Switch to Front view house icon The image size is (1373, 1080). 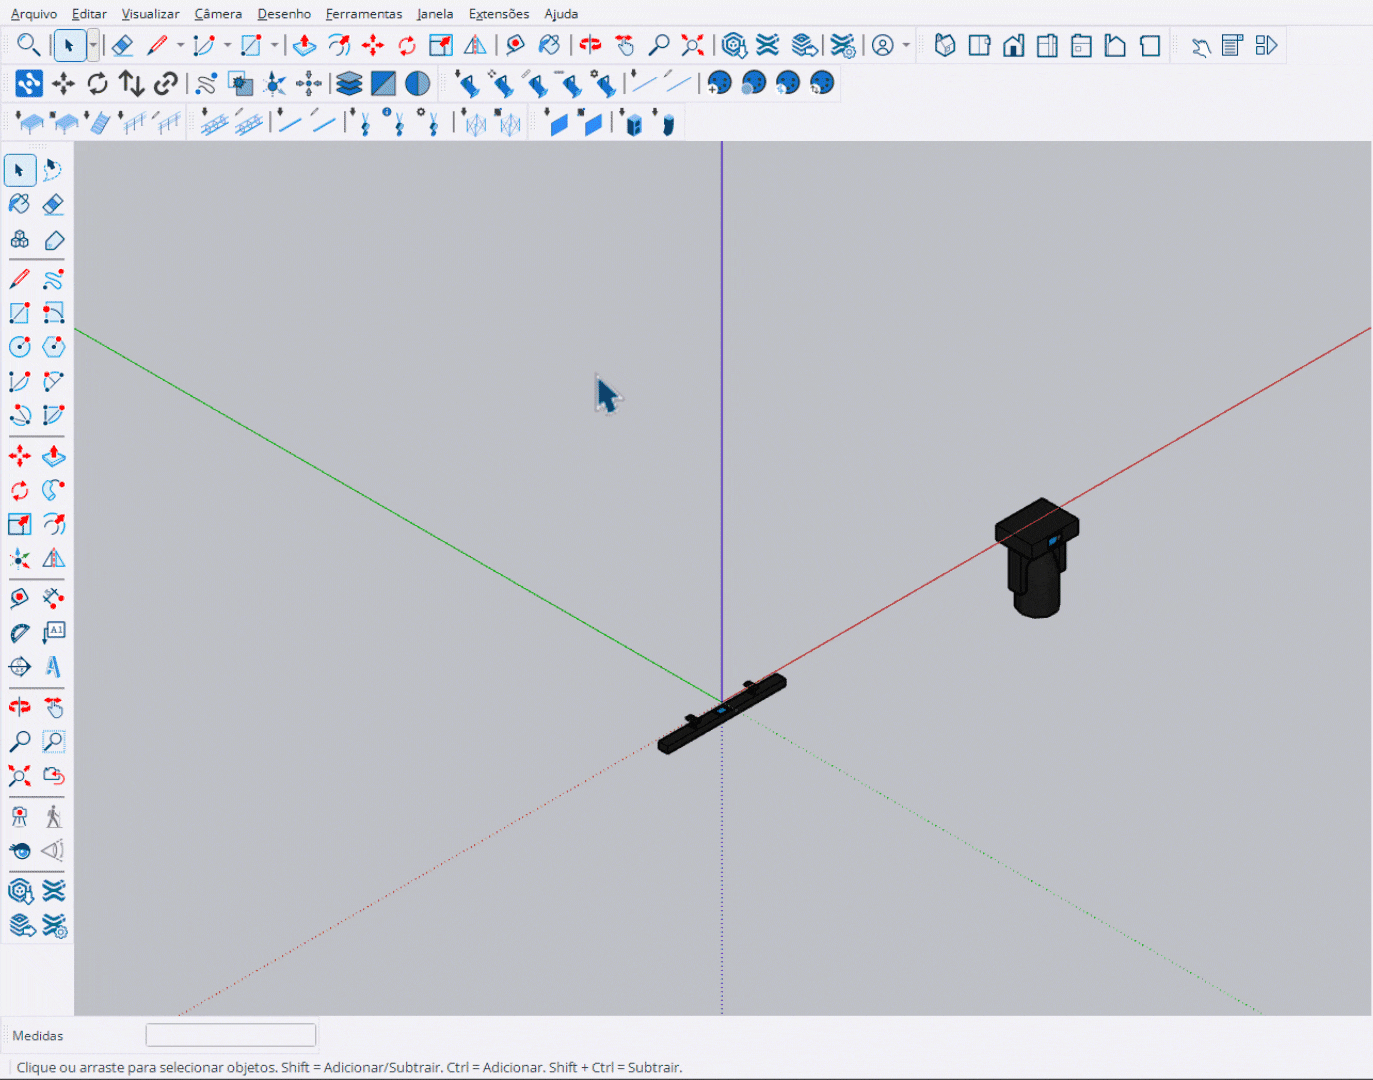tap(1013, 46)
